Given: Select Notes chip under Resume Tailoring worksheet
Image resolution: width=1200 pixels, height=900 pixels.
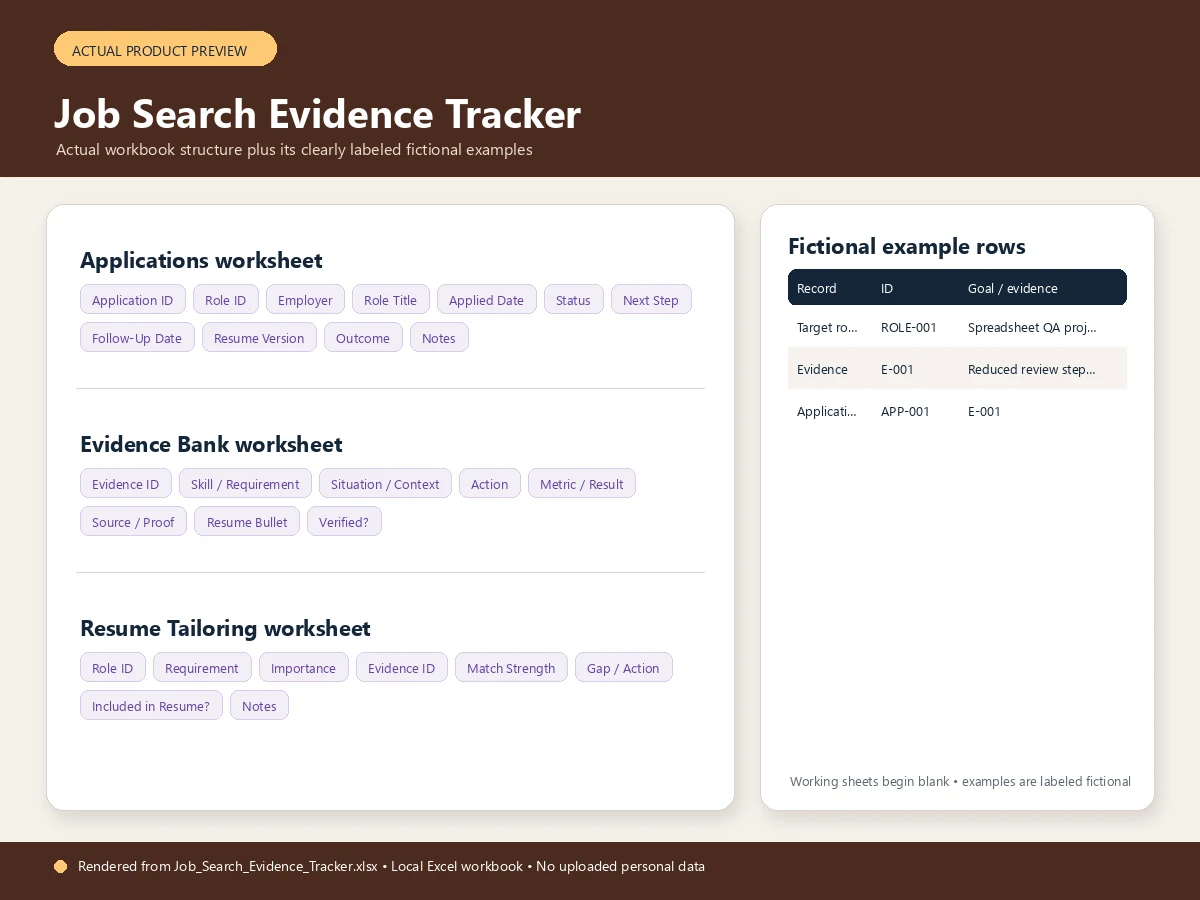Looking at the screenshot, I should click(x=259, y=706).
